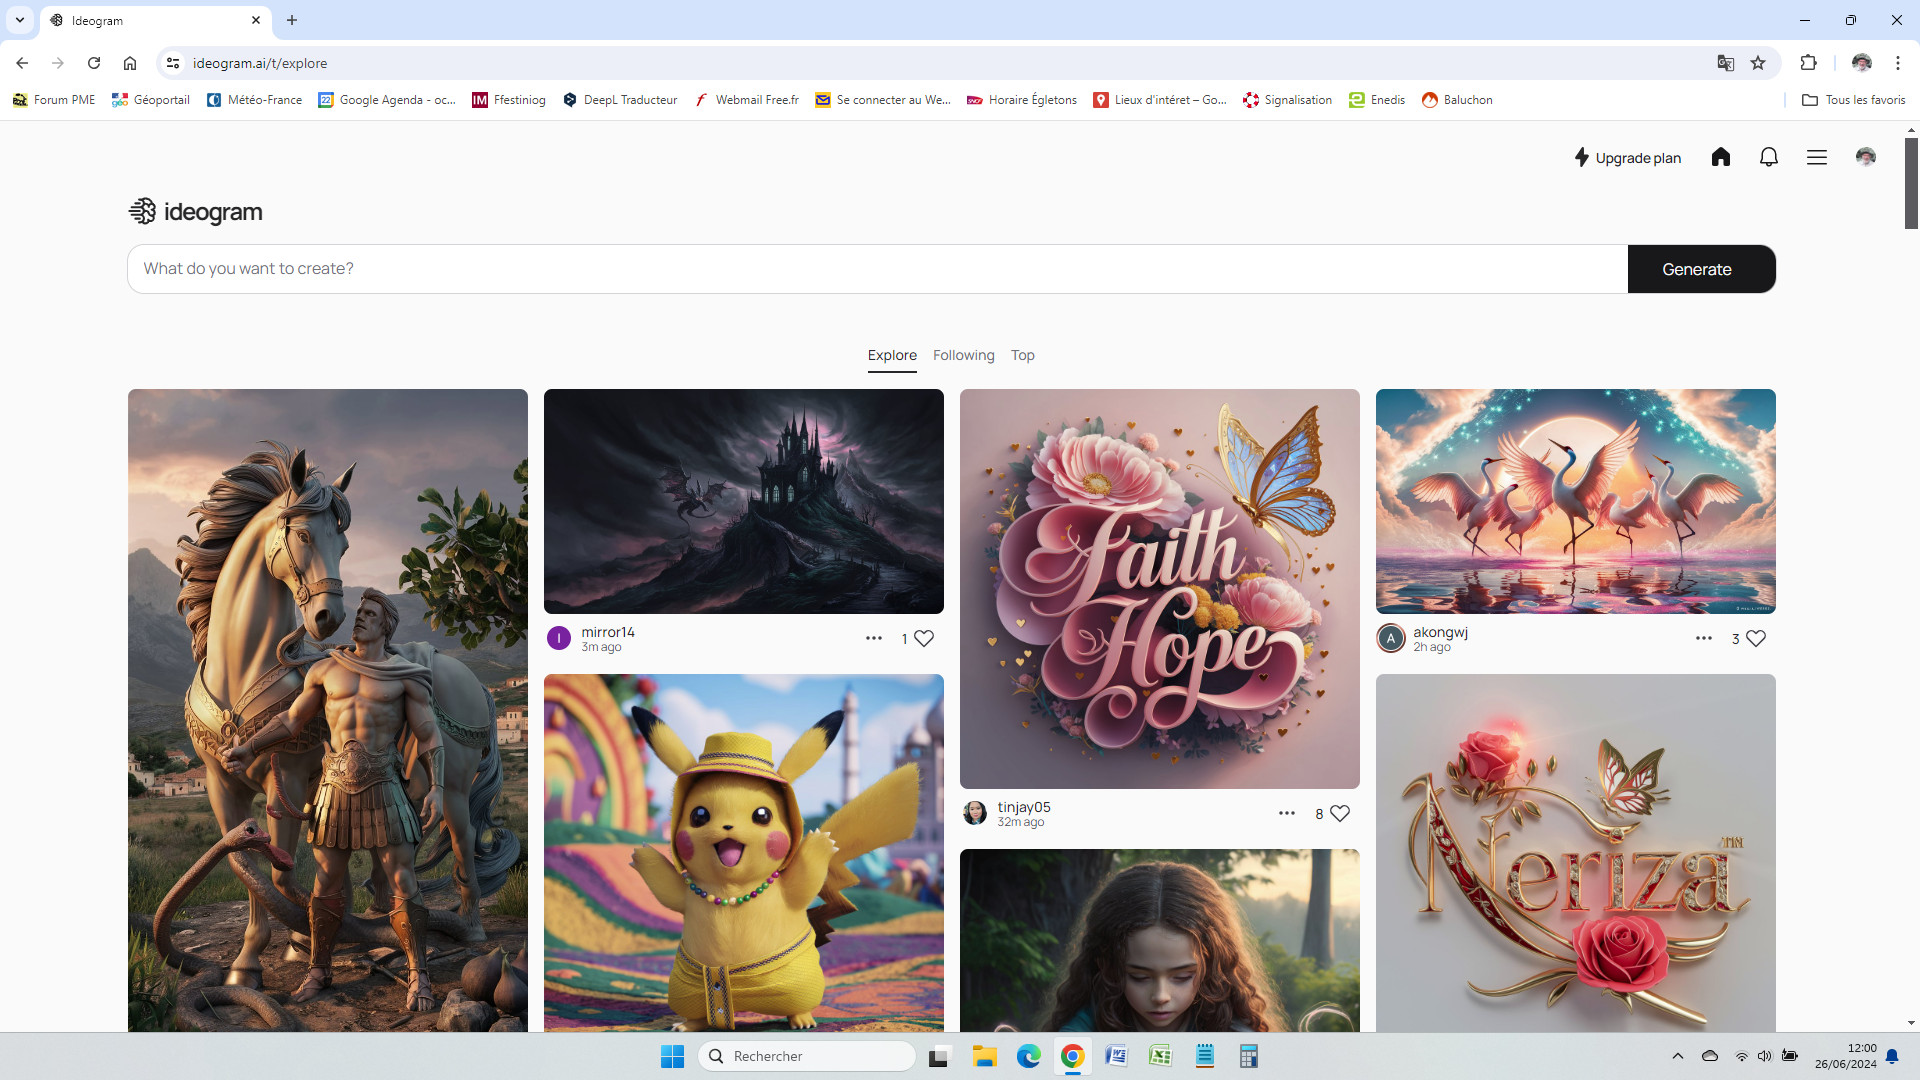Open Excel from the taskbar
1920x1080 pixels.
click(1161, 1056)
